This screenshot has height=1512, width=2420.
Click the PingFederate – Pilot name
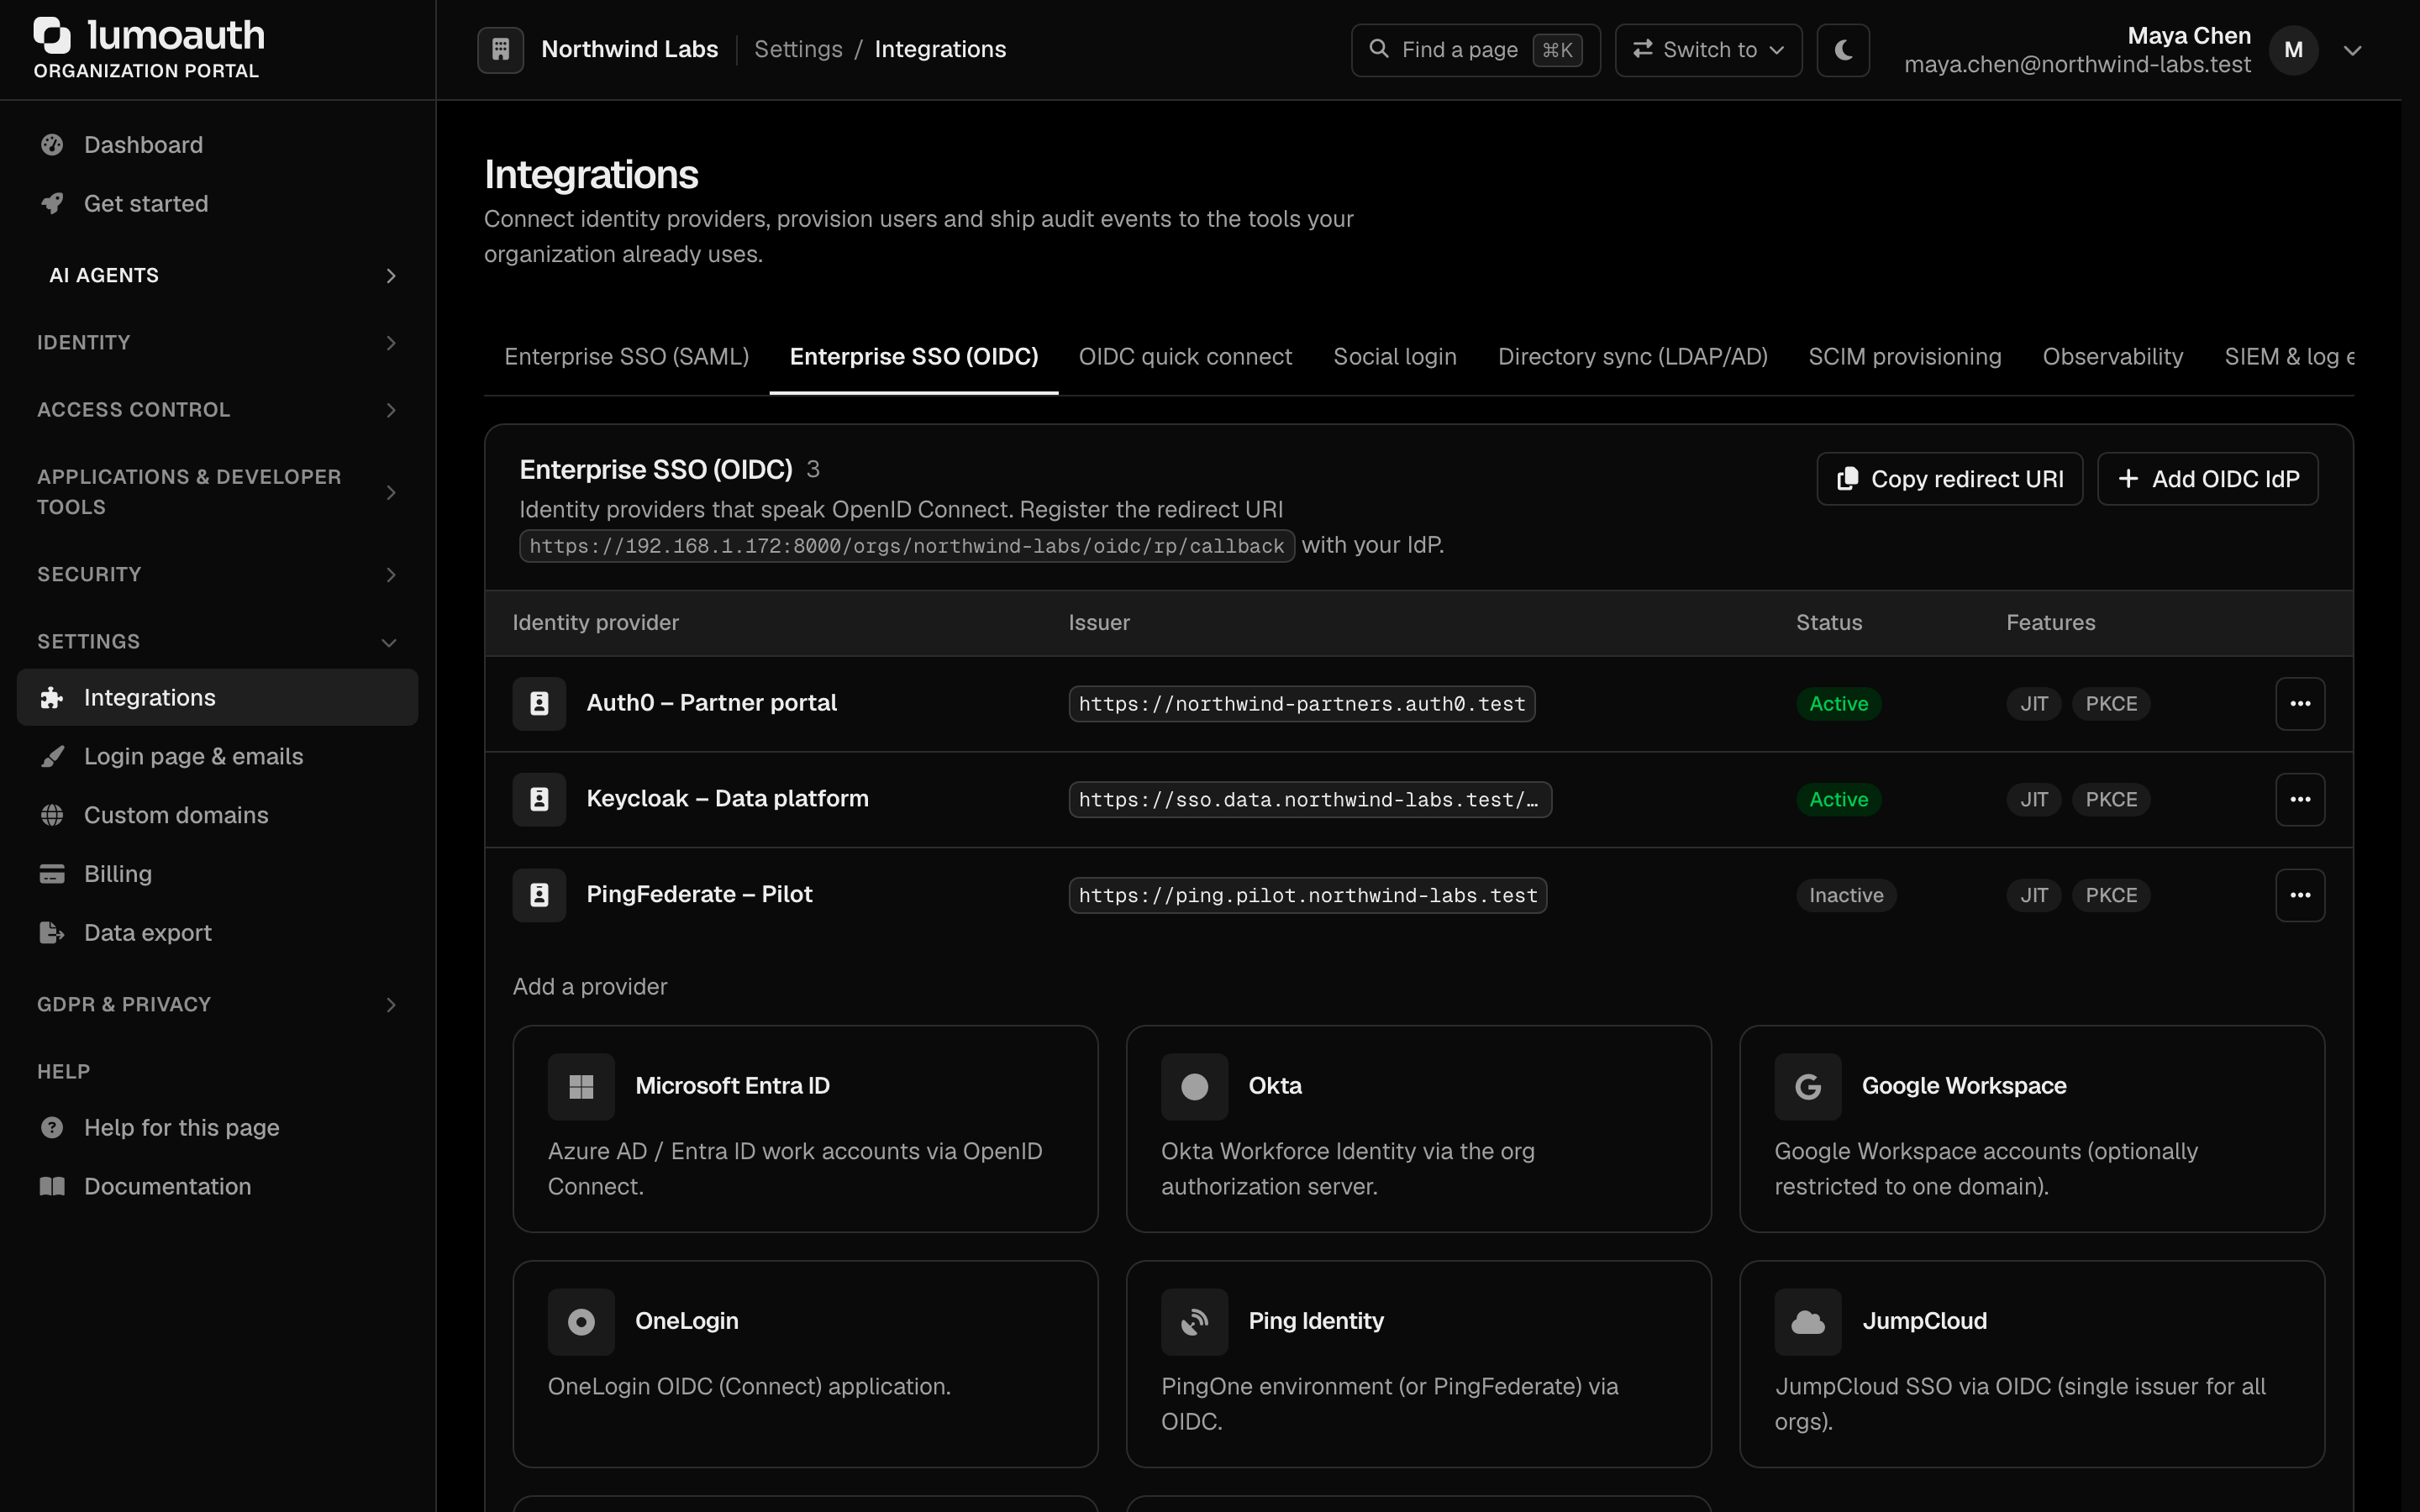click(699, 894)
